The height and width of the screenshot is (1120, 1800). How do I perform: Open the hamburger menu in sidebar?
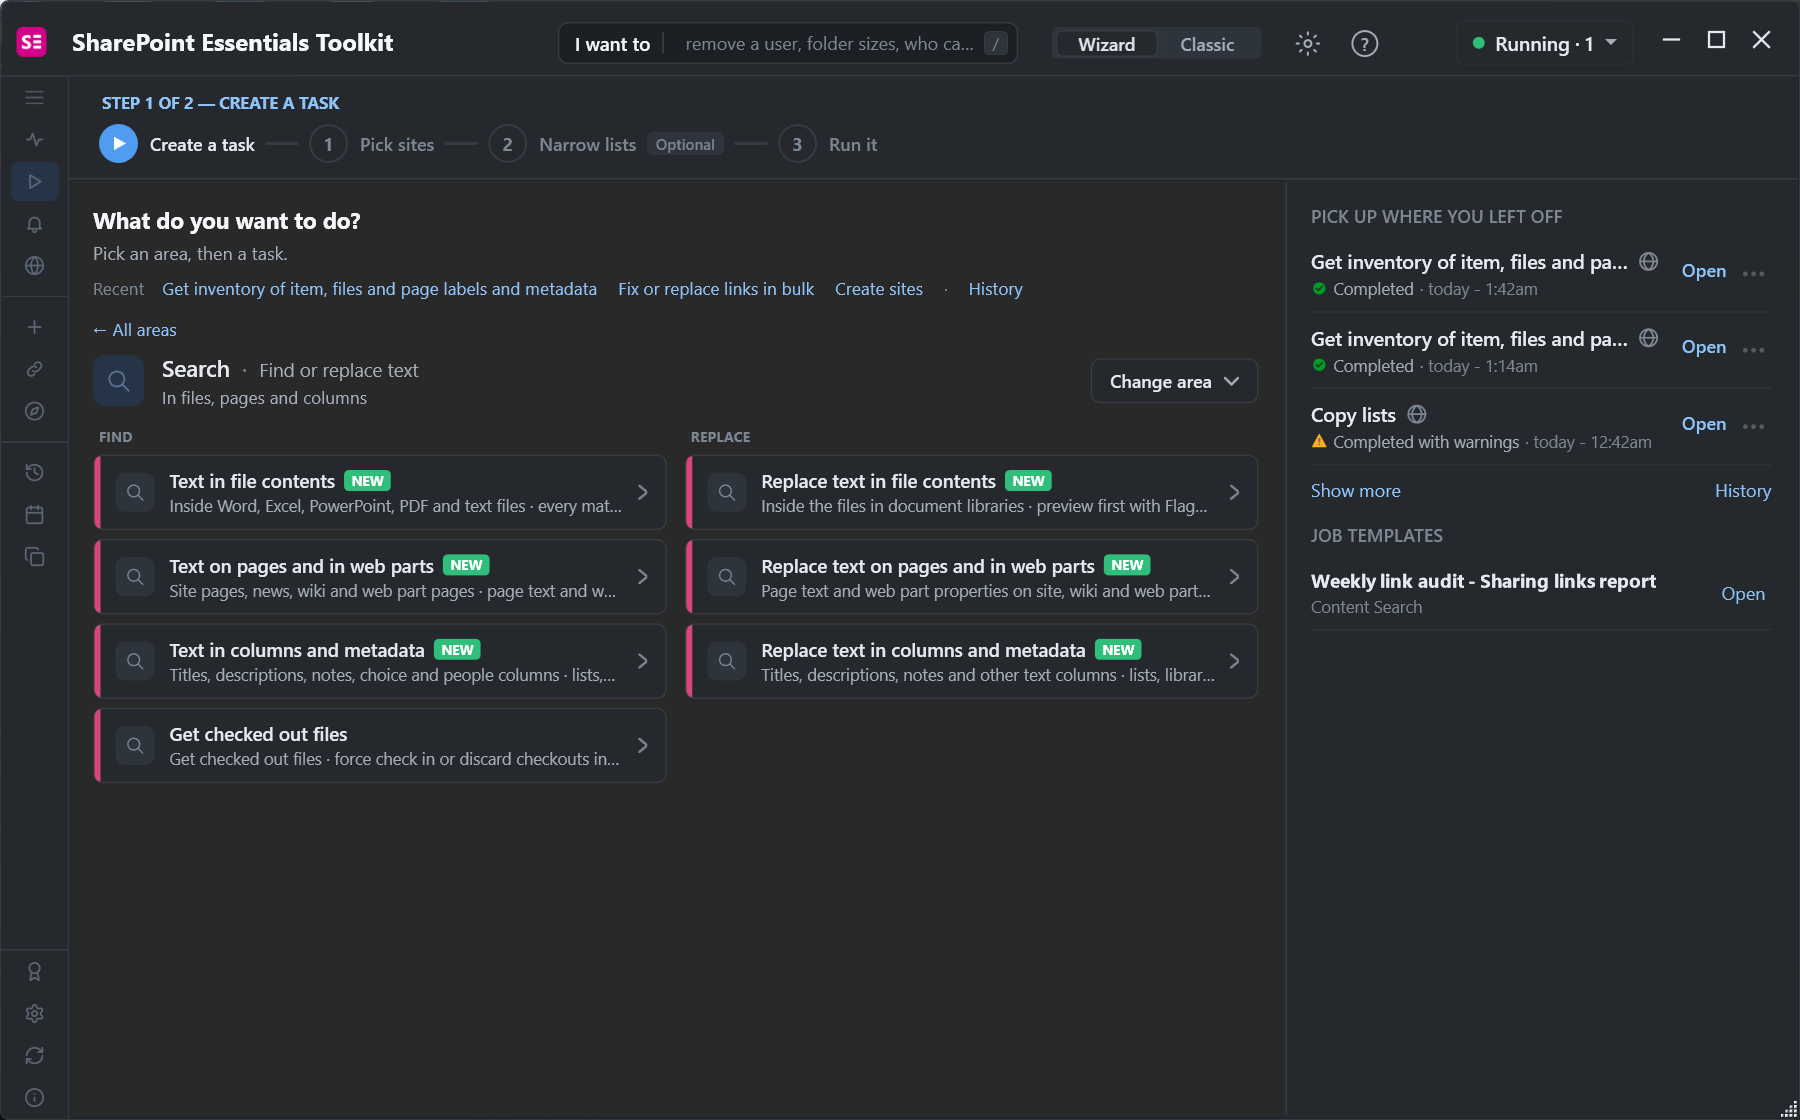[34, 98]
